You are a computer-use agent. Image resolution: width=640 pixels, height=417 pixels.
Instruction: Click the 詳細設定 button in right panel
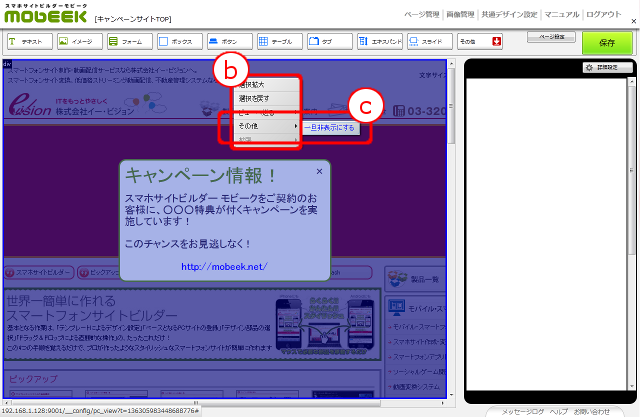(602, 67)
